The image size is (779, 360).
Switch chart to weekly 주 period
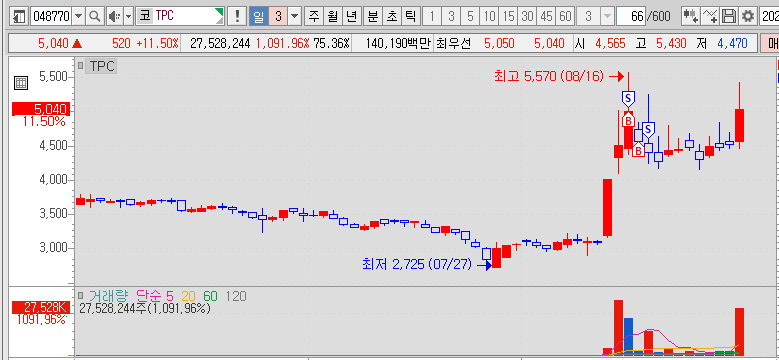(313, 16)
